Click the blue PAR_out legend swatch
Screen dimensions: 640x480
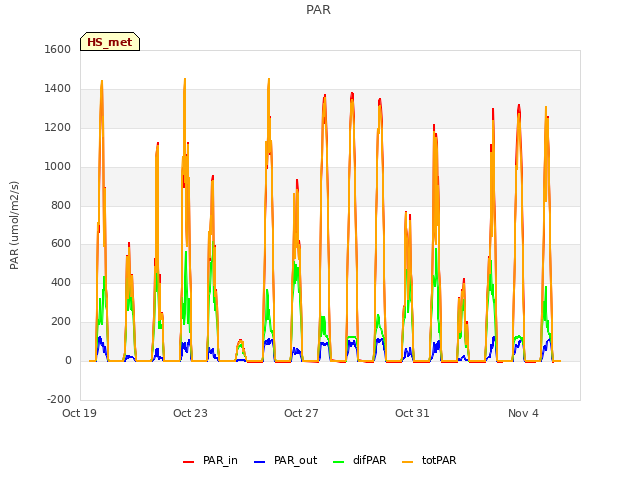[259, 462]
